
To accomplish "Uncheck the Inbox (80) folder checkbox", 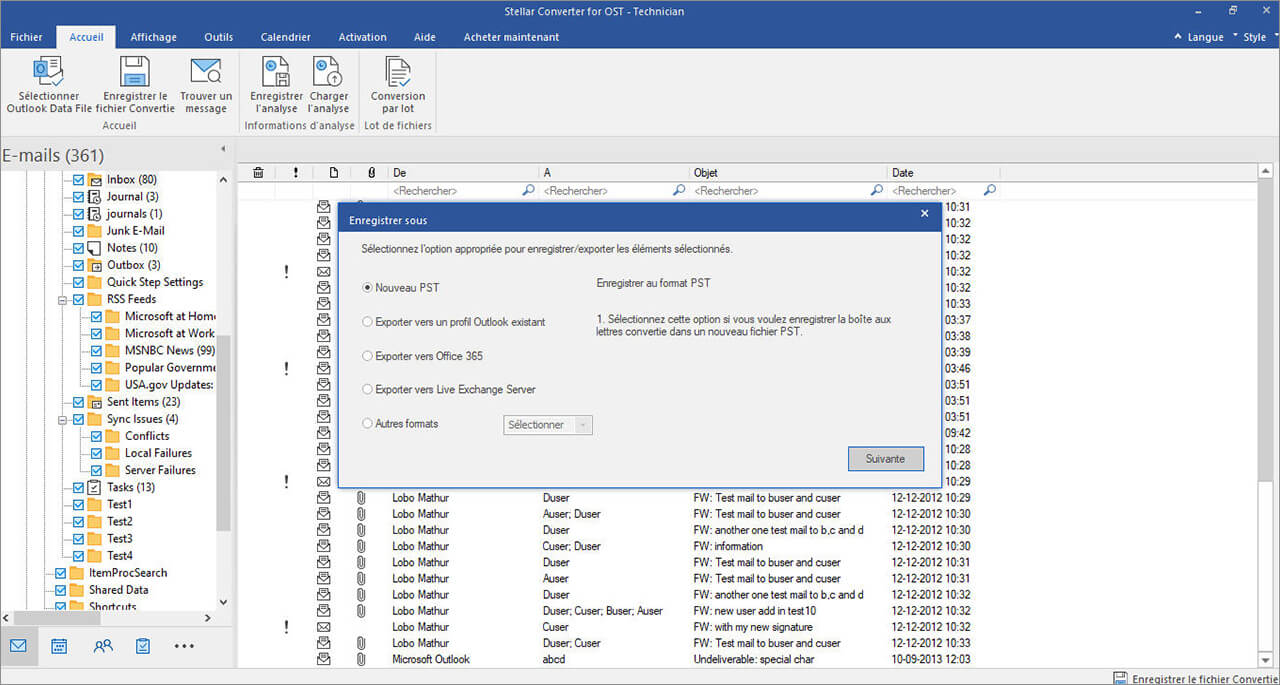I will click(79, 180).
